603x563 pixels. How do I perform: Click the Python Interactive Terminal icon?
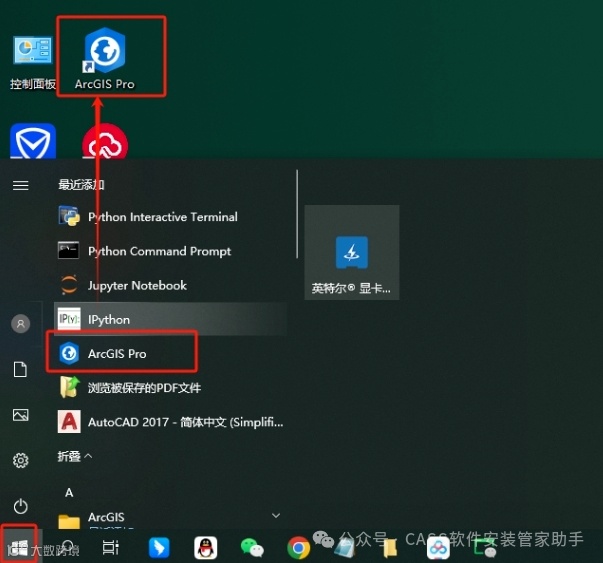69,217
